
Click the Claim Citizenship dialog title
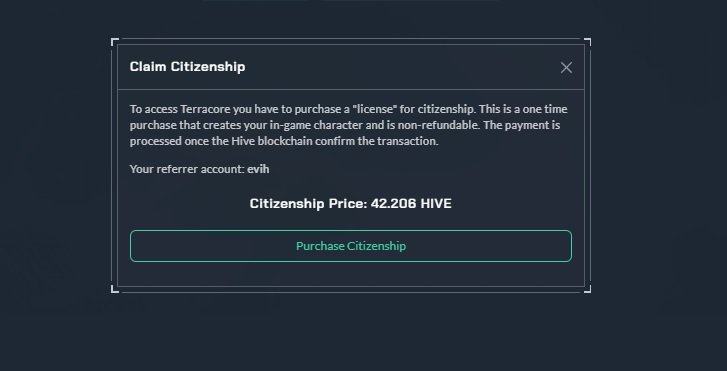tap(187, 67)
